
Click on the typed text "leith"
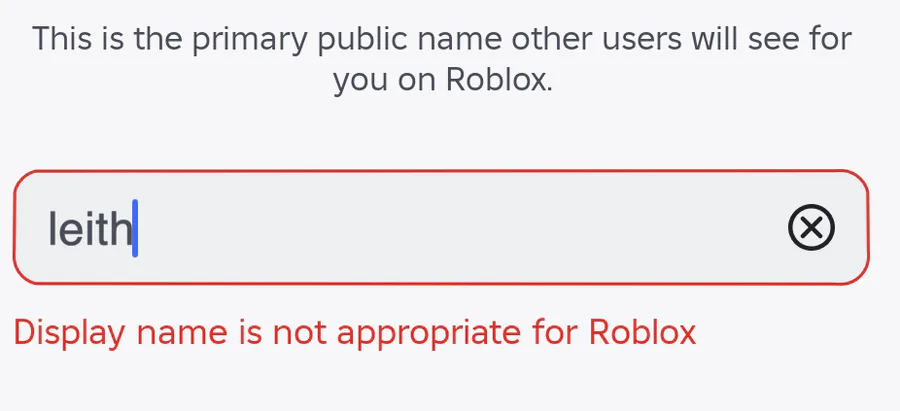point(90,228)
